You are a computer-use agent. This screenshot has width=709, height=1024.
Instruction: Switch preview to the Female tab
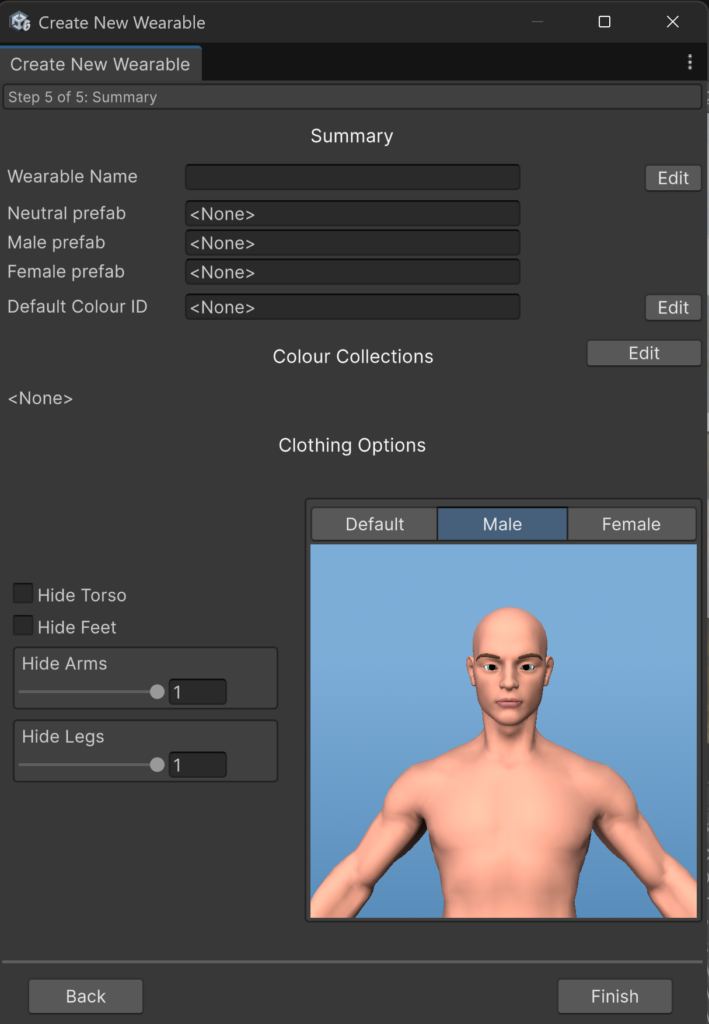click(631, 524)
